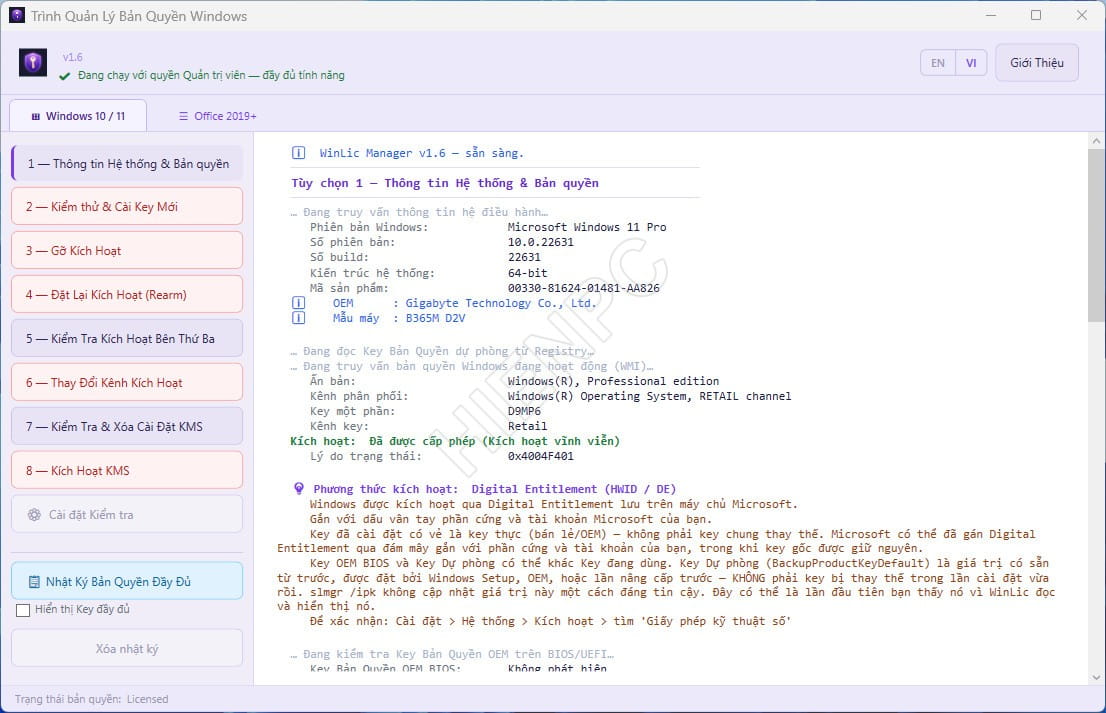Select 7 — Kiểm Tra & Xóa Cài Đặt KMS
This screenshot has height=713, width=1106.
(127, 427)
